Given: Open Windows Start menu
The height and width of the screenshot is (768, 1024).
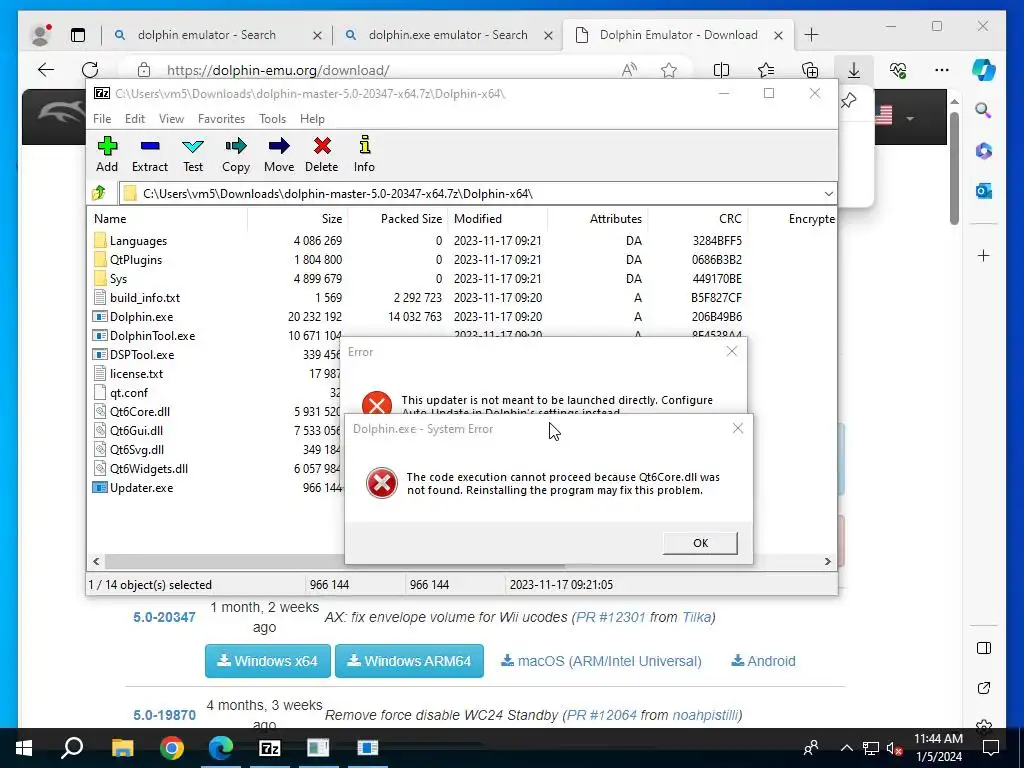Looking at the screenshot, I should pos(24,748).
